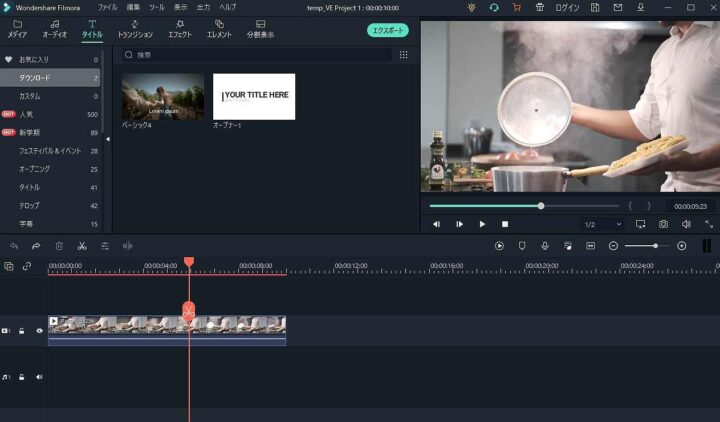720x422 pixels.
Task: Toggle the lock on video track 1
Action: 22,330
